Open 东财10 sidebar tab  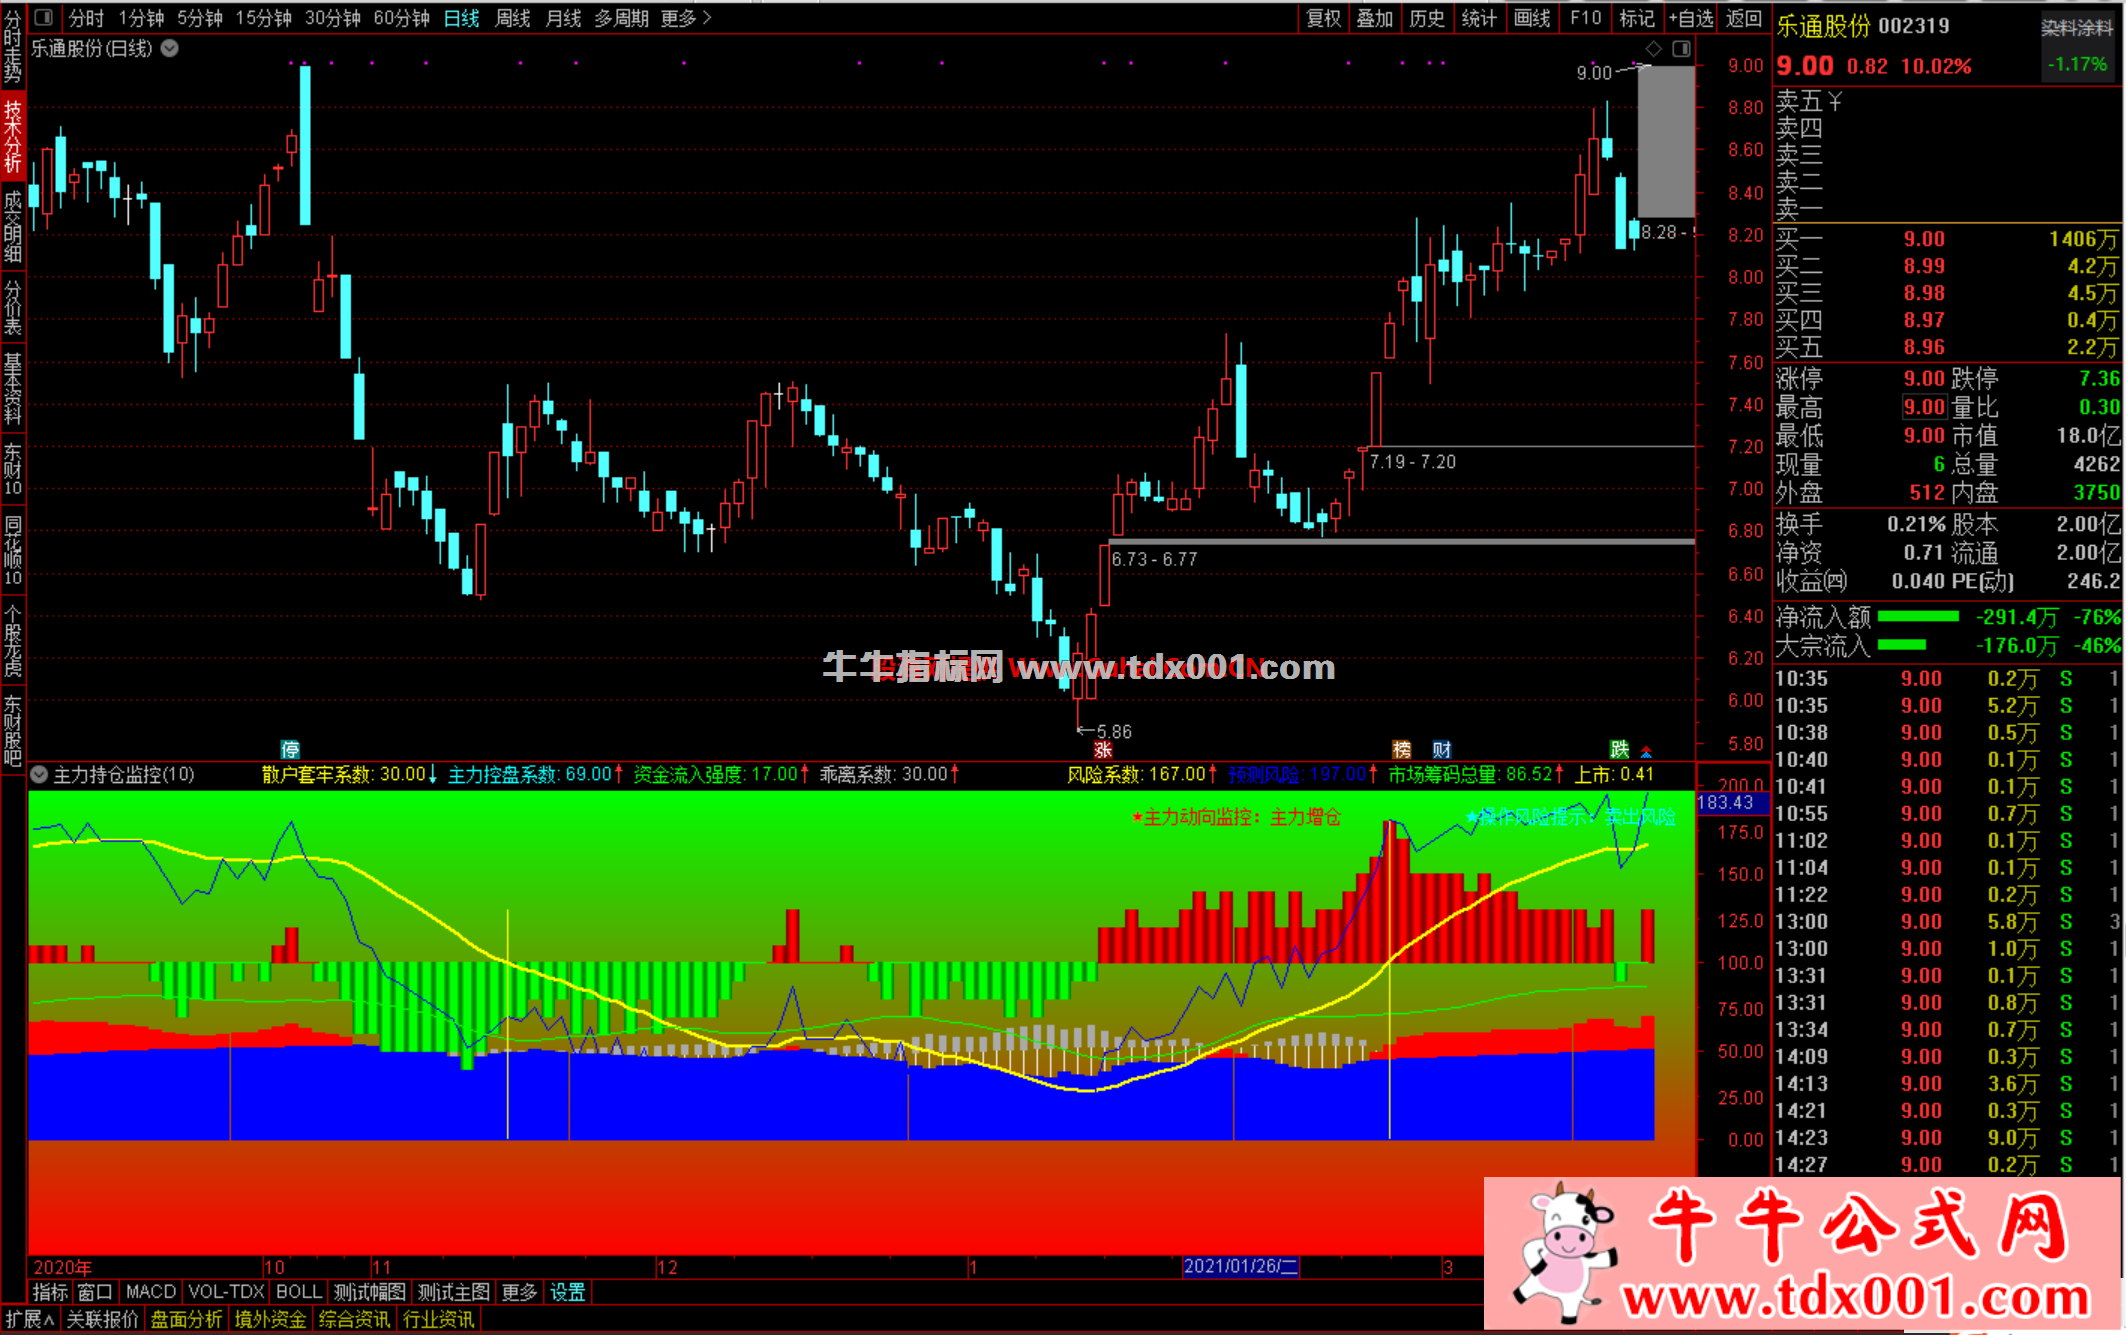click(13, 469)
